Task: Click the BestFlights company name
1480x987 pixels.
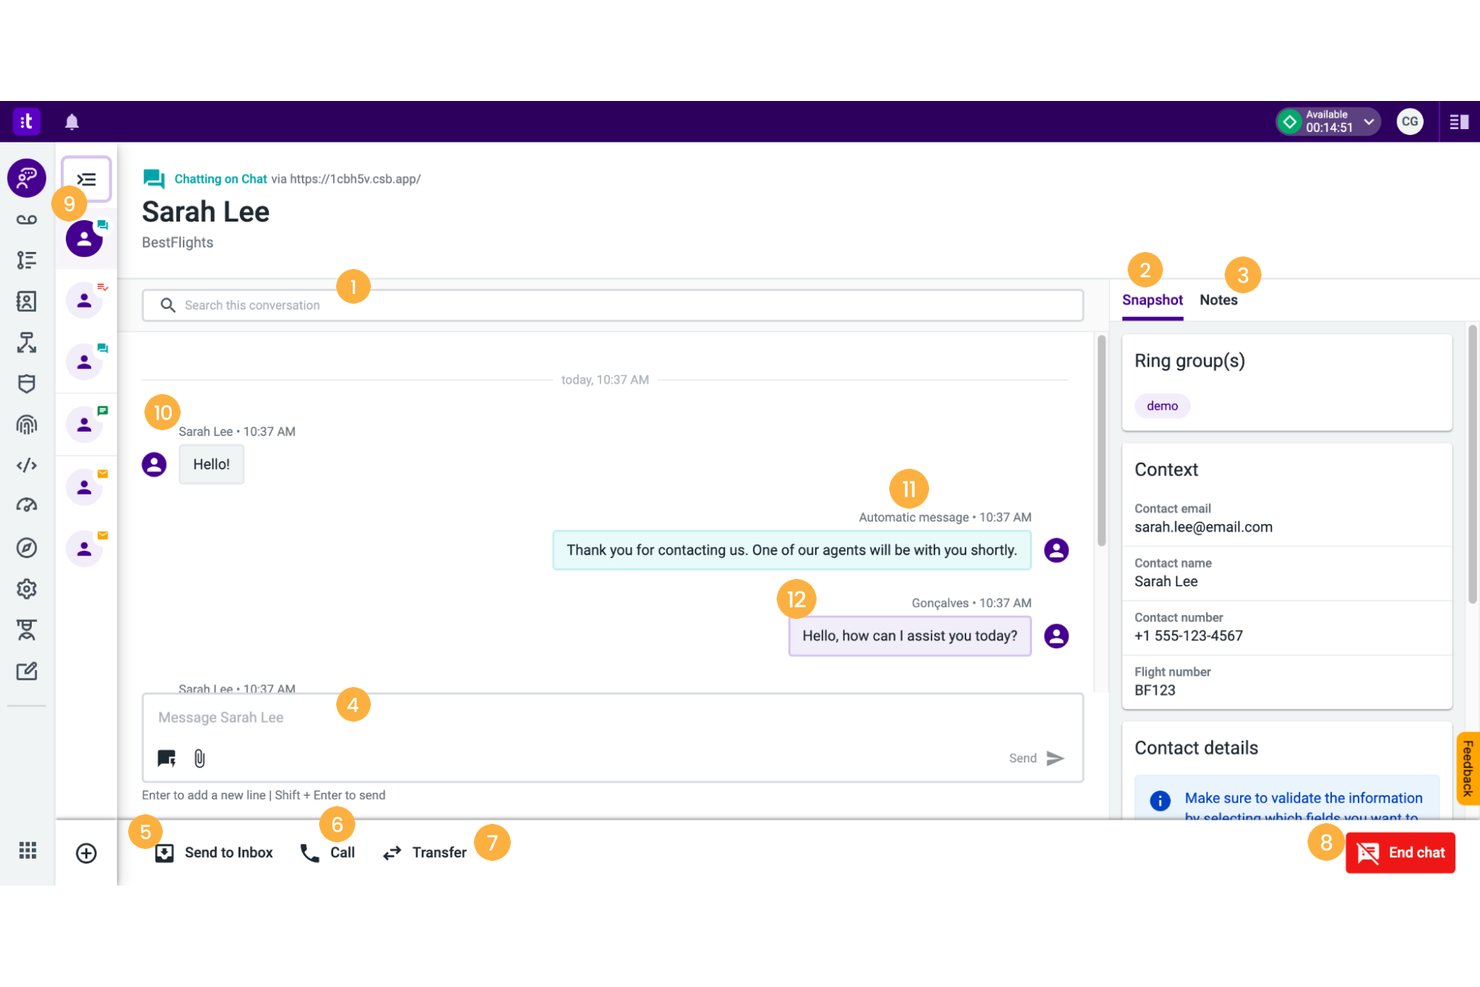Action: coord(178,243)
